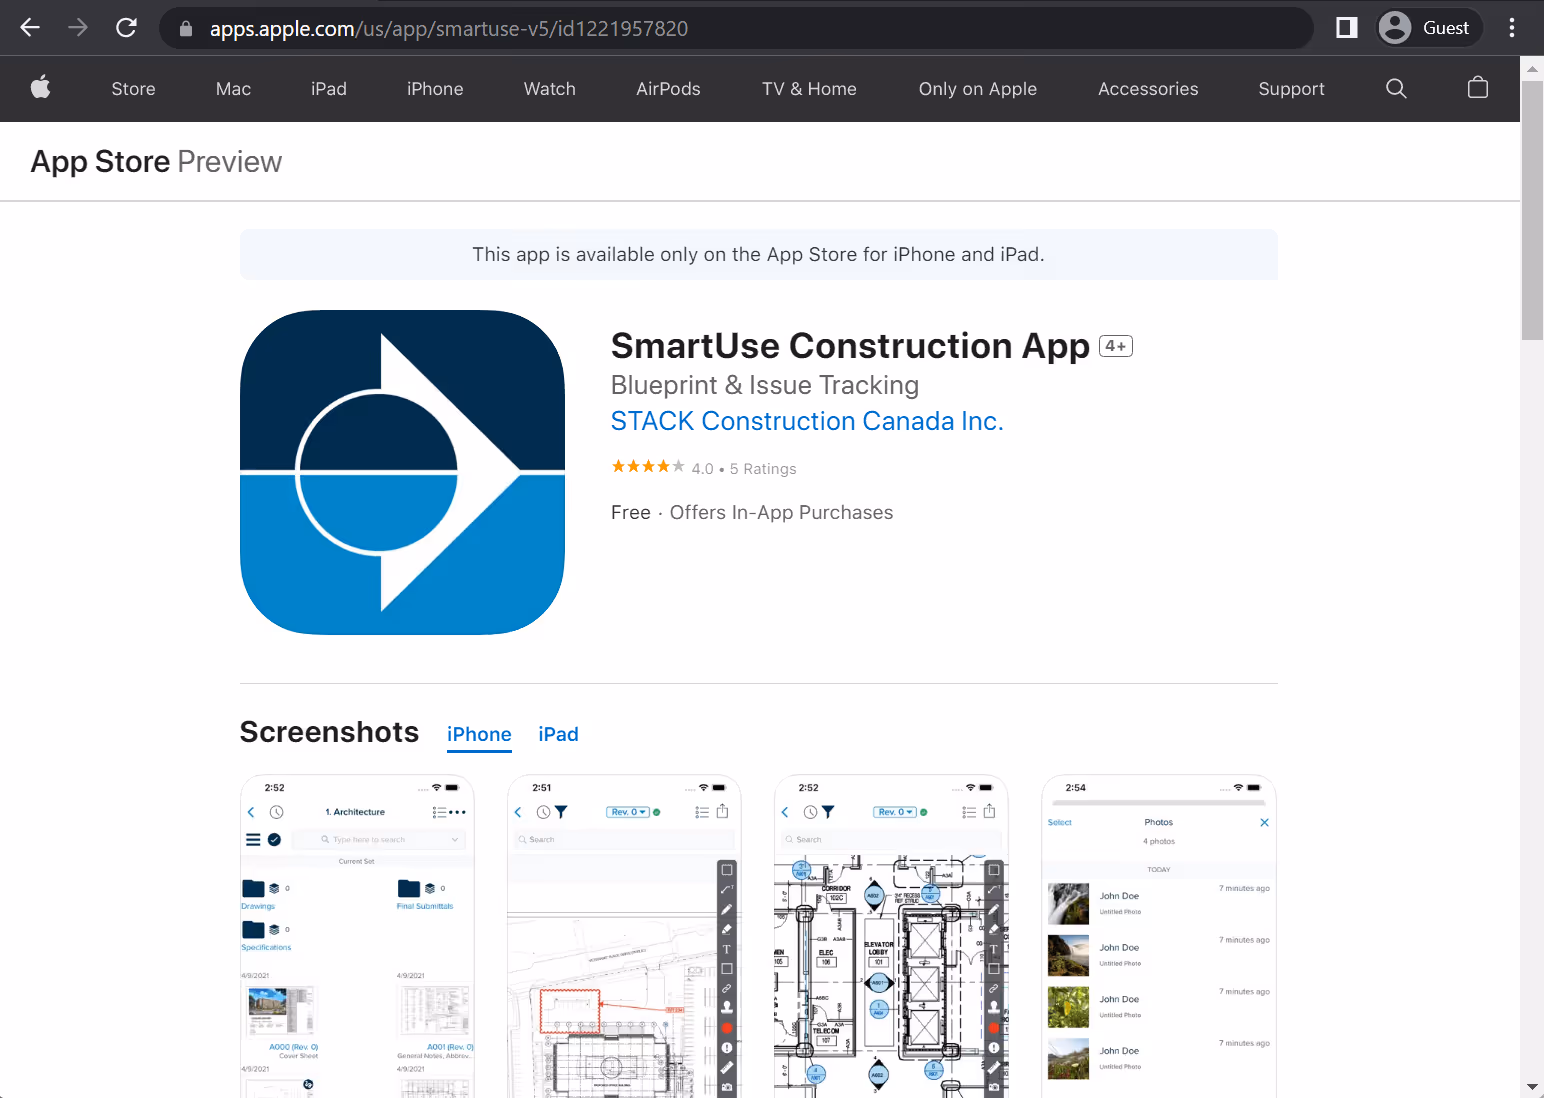This screenshot has width=1544, height=1098.
Task: Reload the page with refresh icon
Action: 126,28
